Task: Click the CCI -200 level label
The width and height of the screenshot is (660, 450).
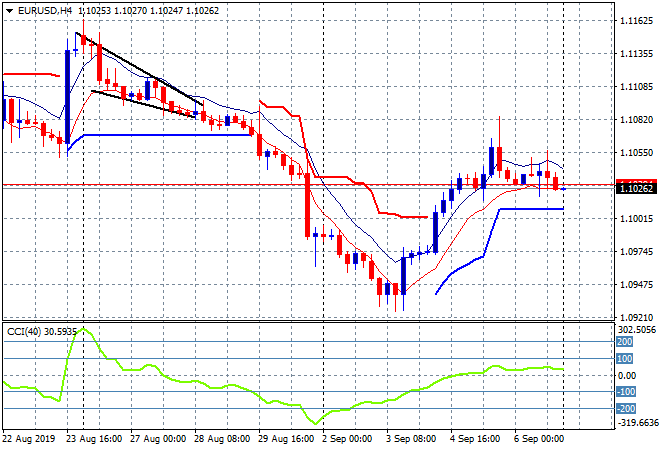Action: [x=625, y=409]
